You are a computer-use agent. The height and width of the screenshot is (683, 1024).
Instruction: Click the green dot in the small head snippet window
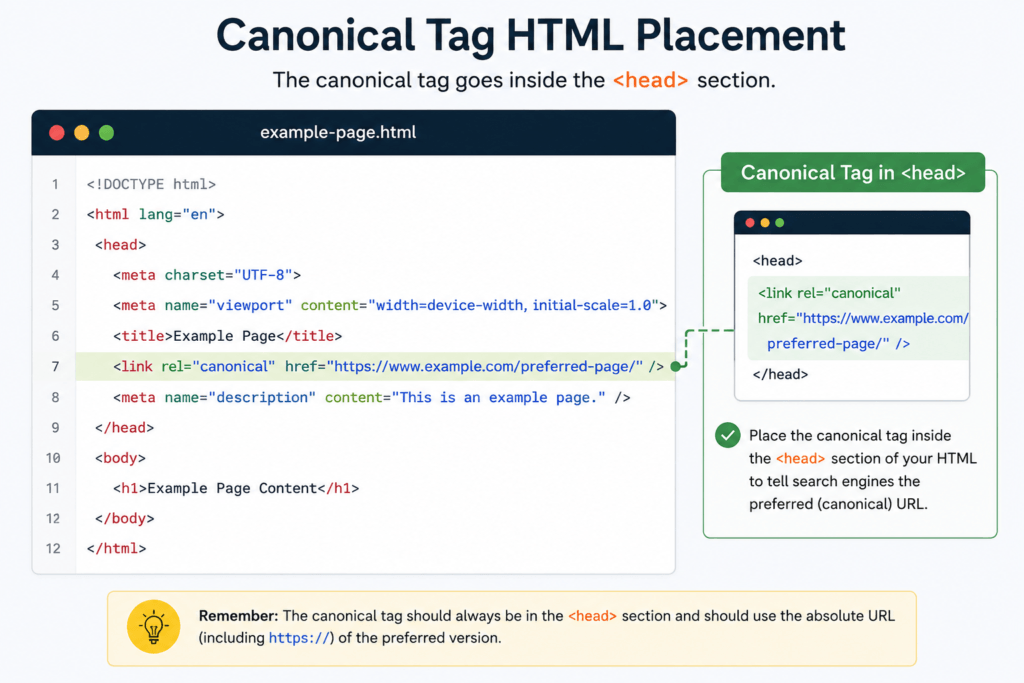(x=780, y=223)
